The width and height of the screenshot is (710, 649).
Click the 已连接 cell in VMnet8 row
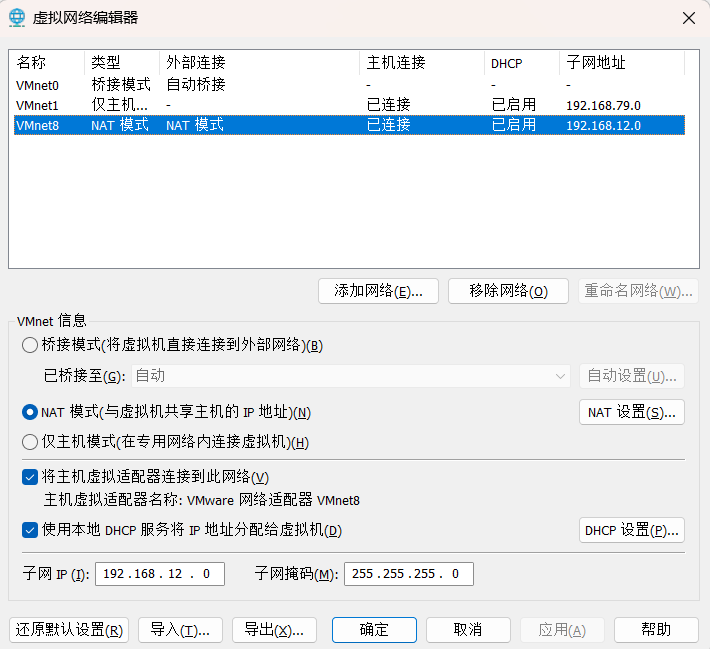389,125
